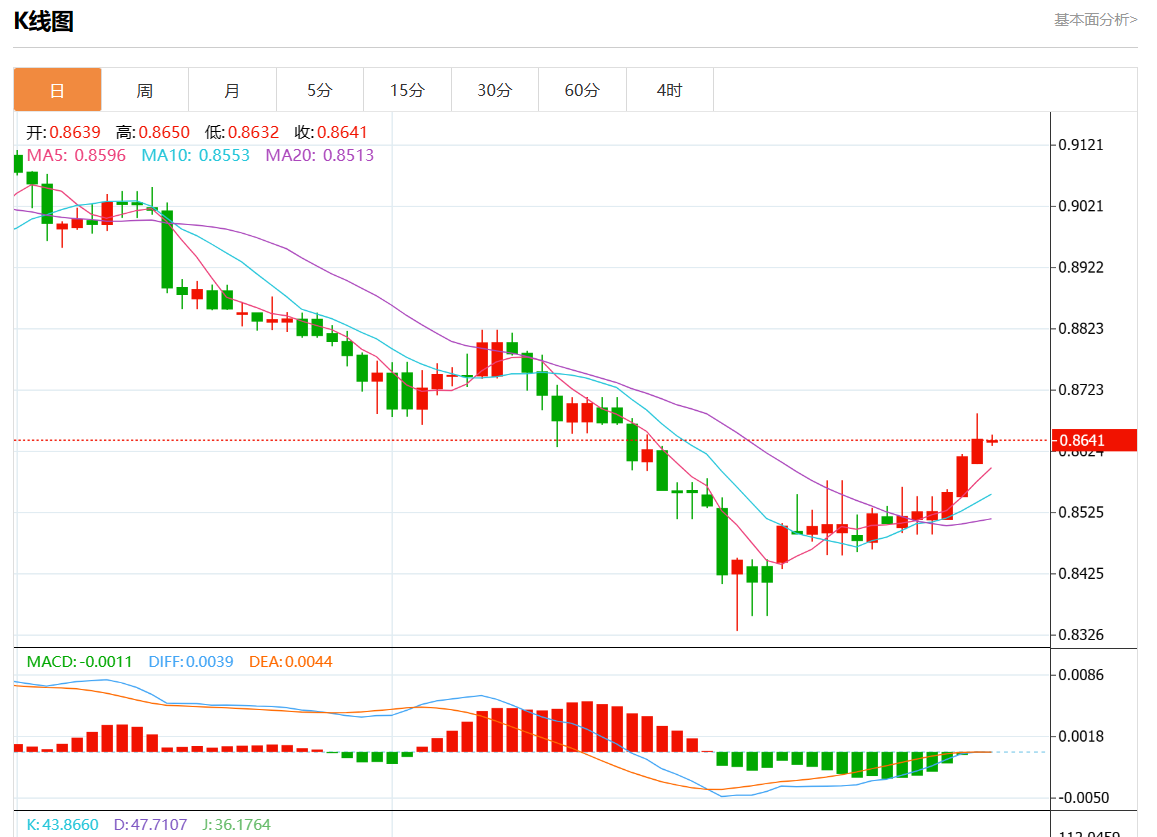Click the DIFF:0.0039 value label

[191, 661]
